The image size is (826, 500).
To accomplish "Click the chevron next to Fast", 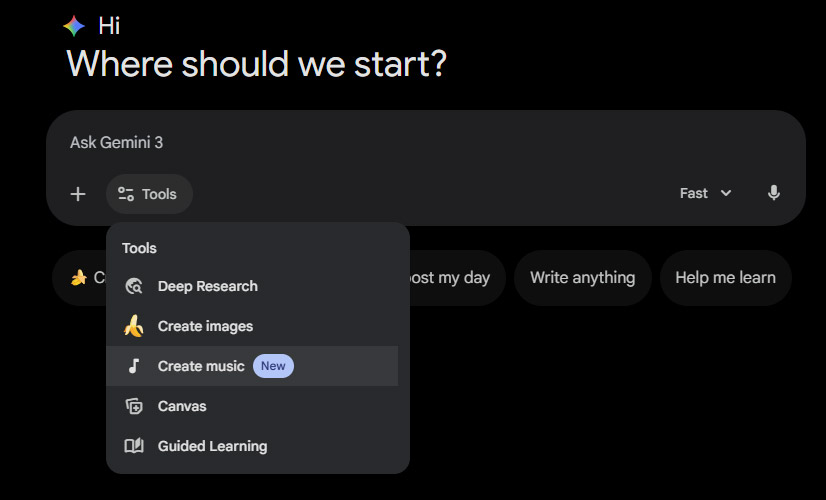I will [x=726, y=193].
